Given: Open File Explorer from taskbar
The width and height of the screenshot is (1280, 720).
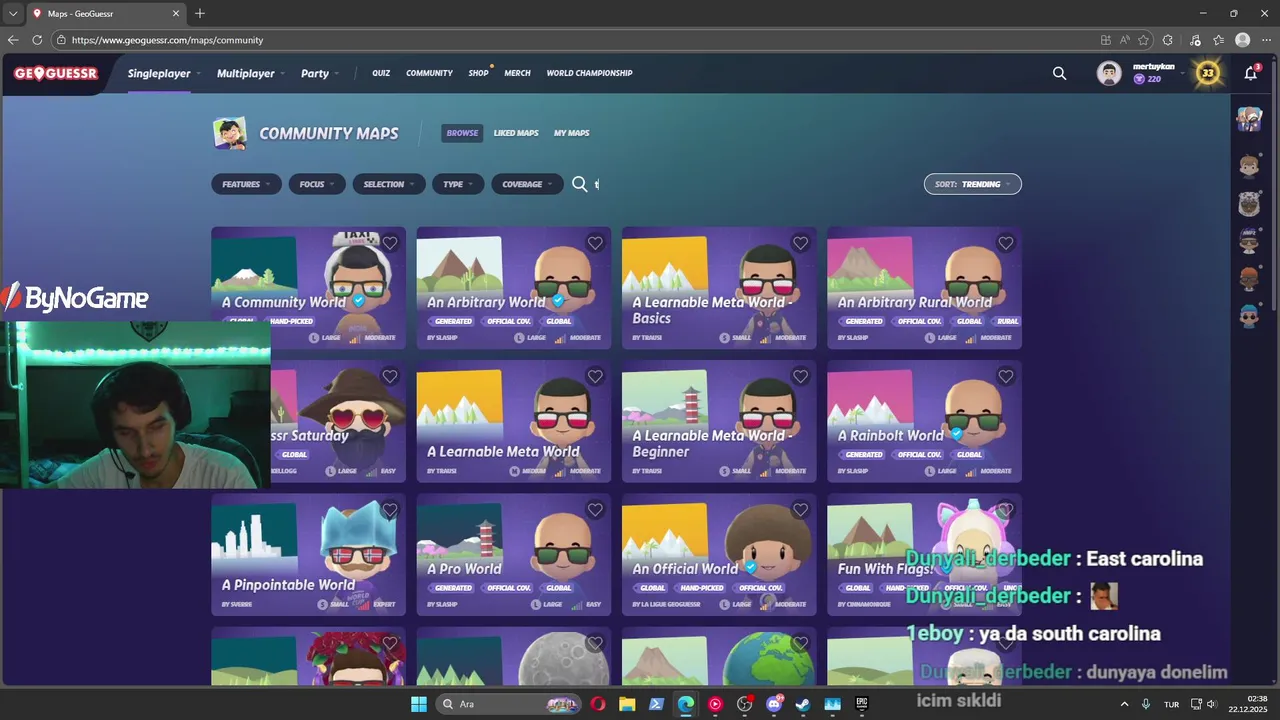Looking at the screenshot, I should click(627, 704).
